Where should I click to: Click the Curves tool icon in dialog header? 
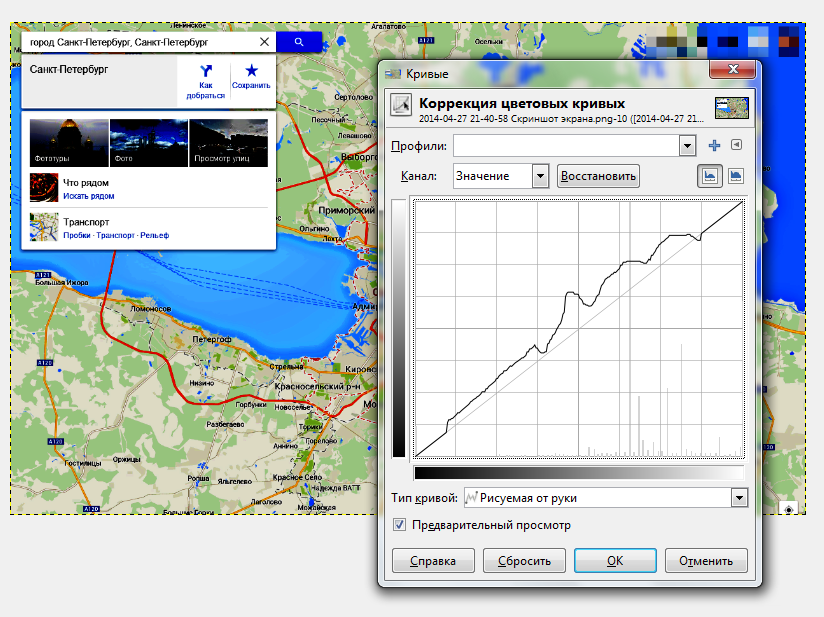click(x=401, y=105)
